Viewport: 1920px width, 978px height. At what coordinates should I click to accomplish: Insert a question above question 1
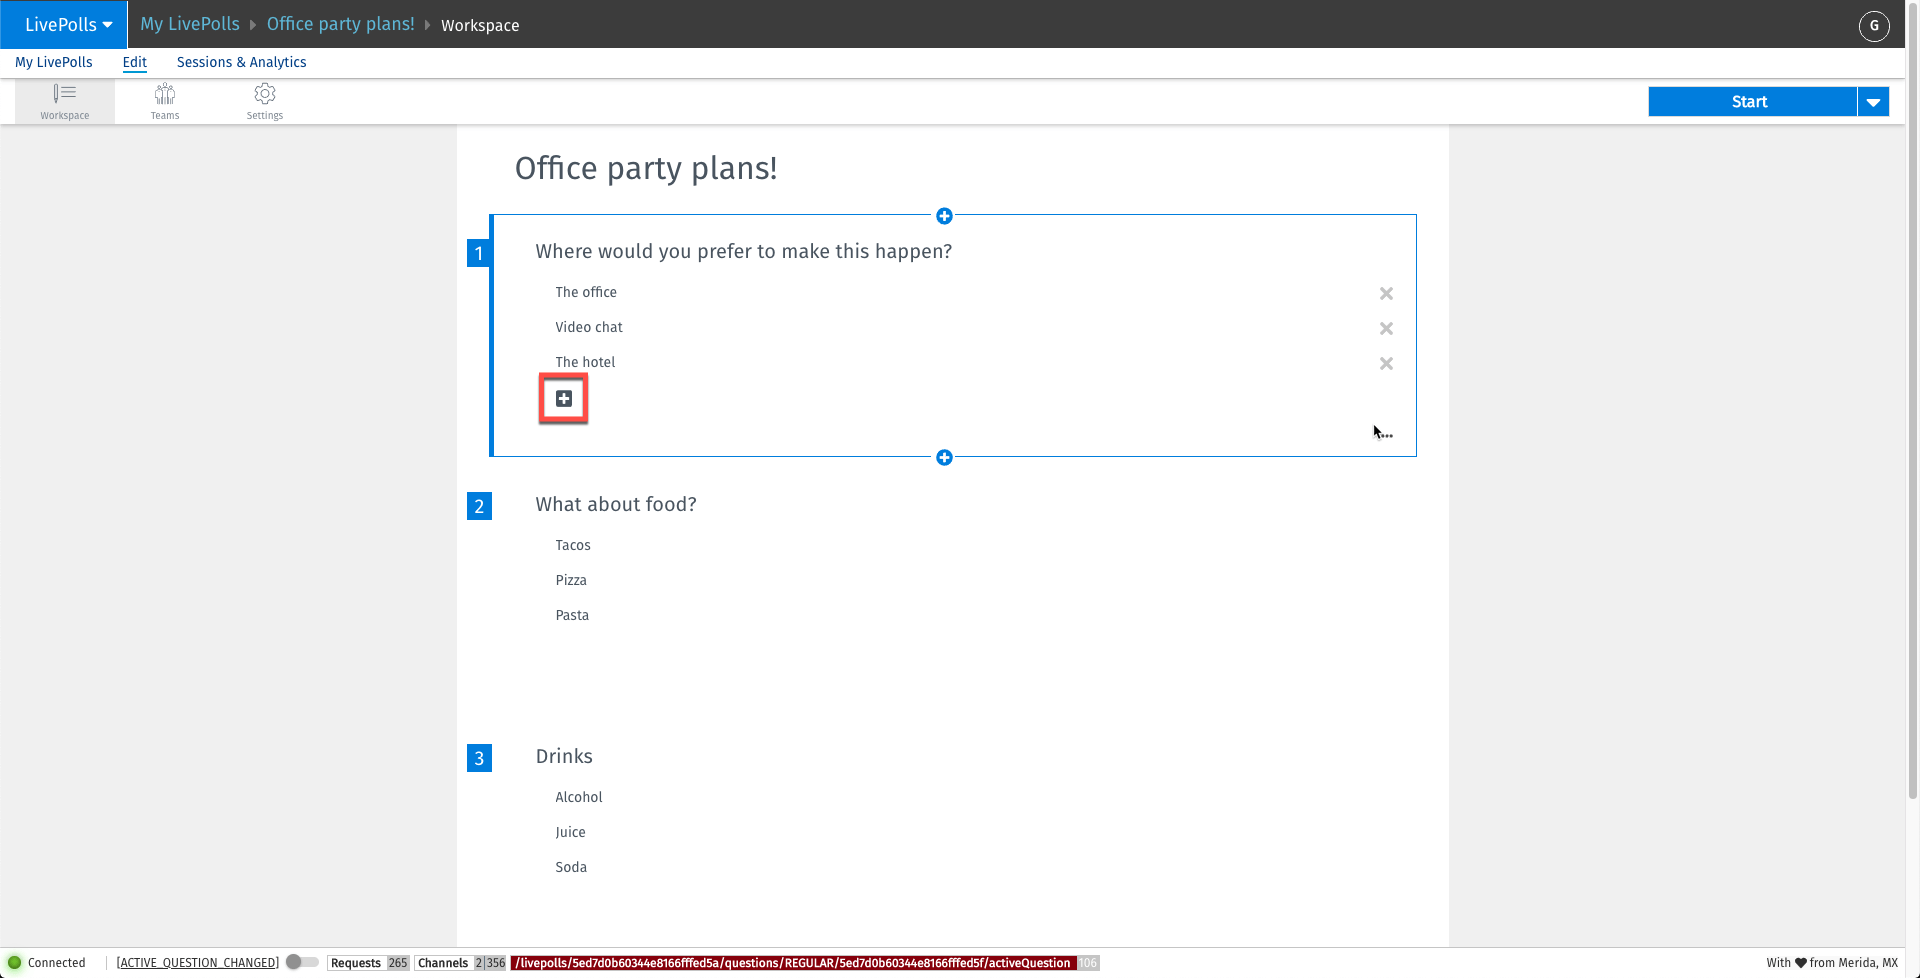click(944, 216)
